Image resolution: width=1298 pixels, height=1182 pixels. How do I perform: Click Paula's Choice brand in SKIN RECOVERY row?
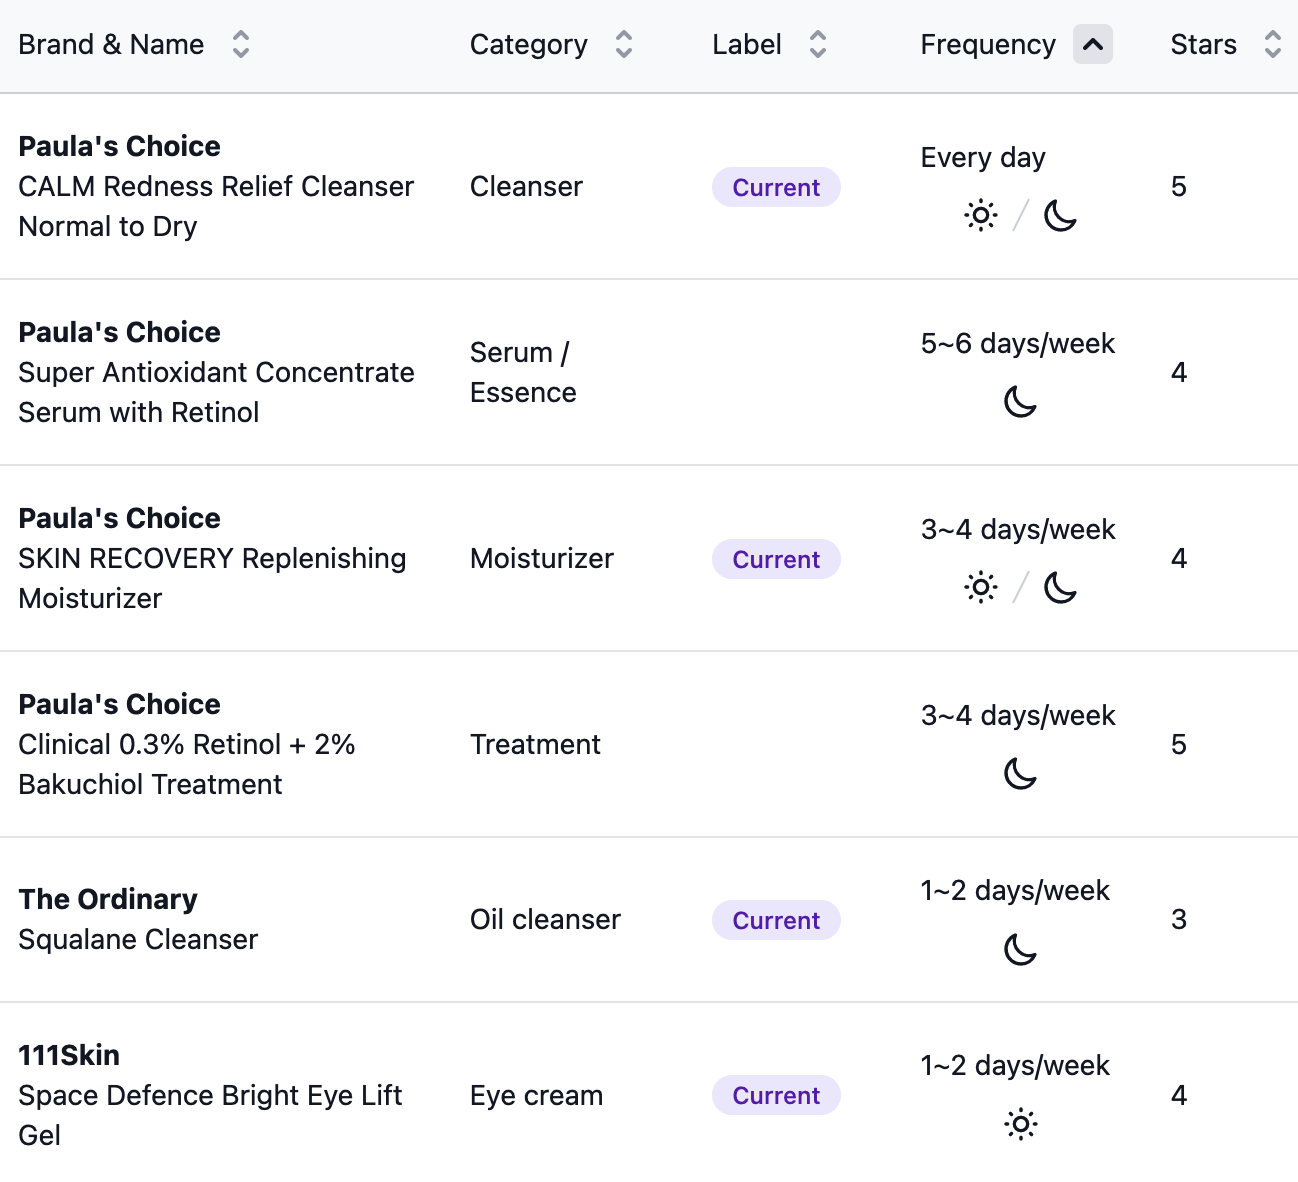tap(119, 518)
